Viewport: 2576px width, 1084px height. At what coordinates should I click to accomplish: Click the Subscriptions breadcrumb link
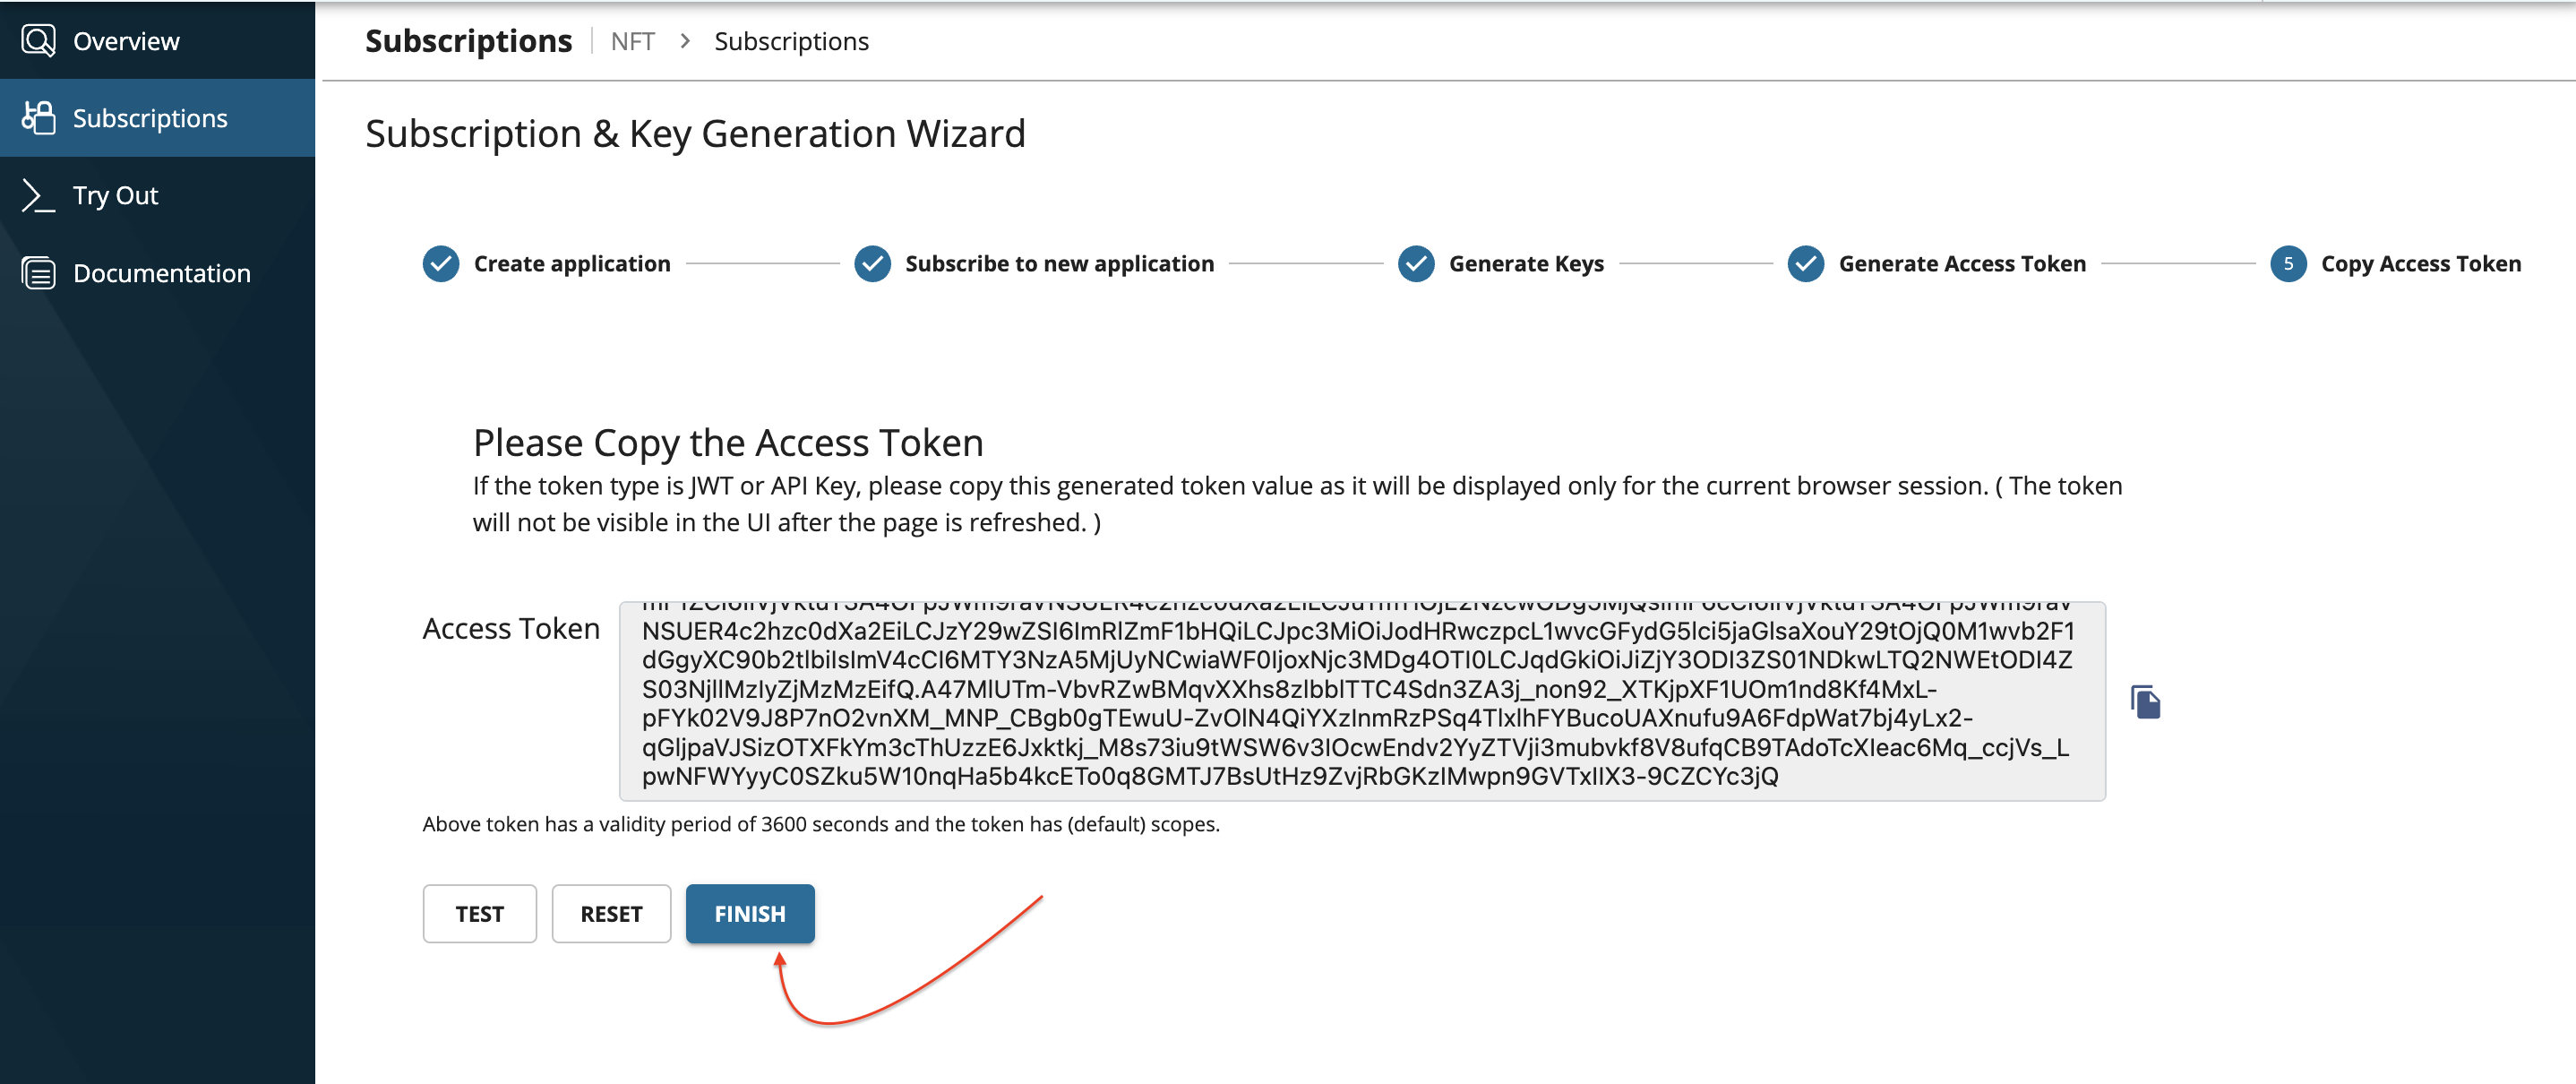(x=791, y=41)
